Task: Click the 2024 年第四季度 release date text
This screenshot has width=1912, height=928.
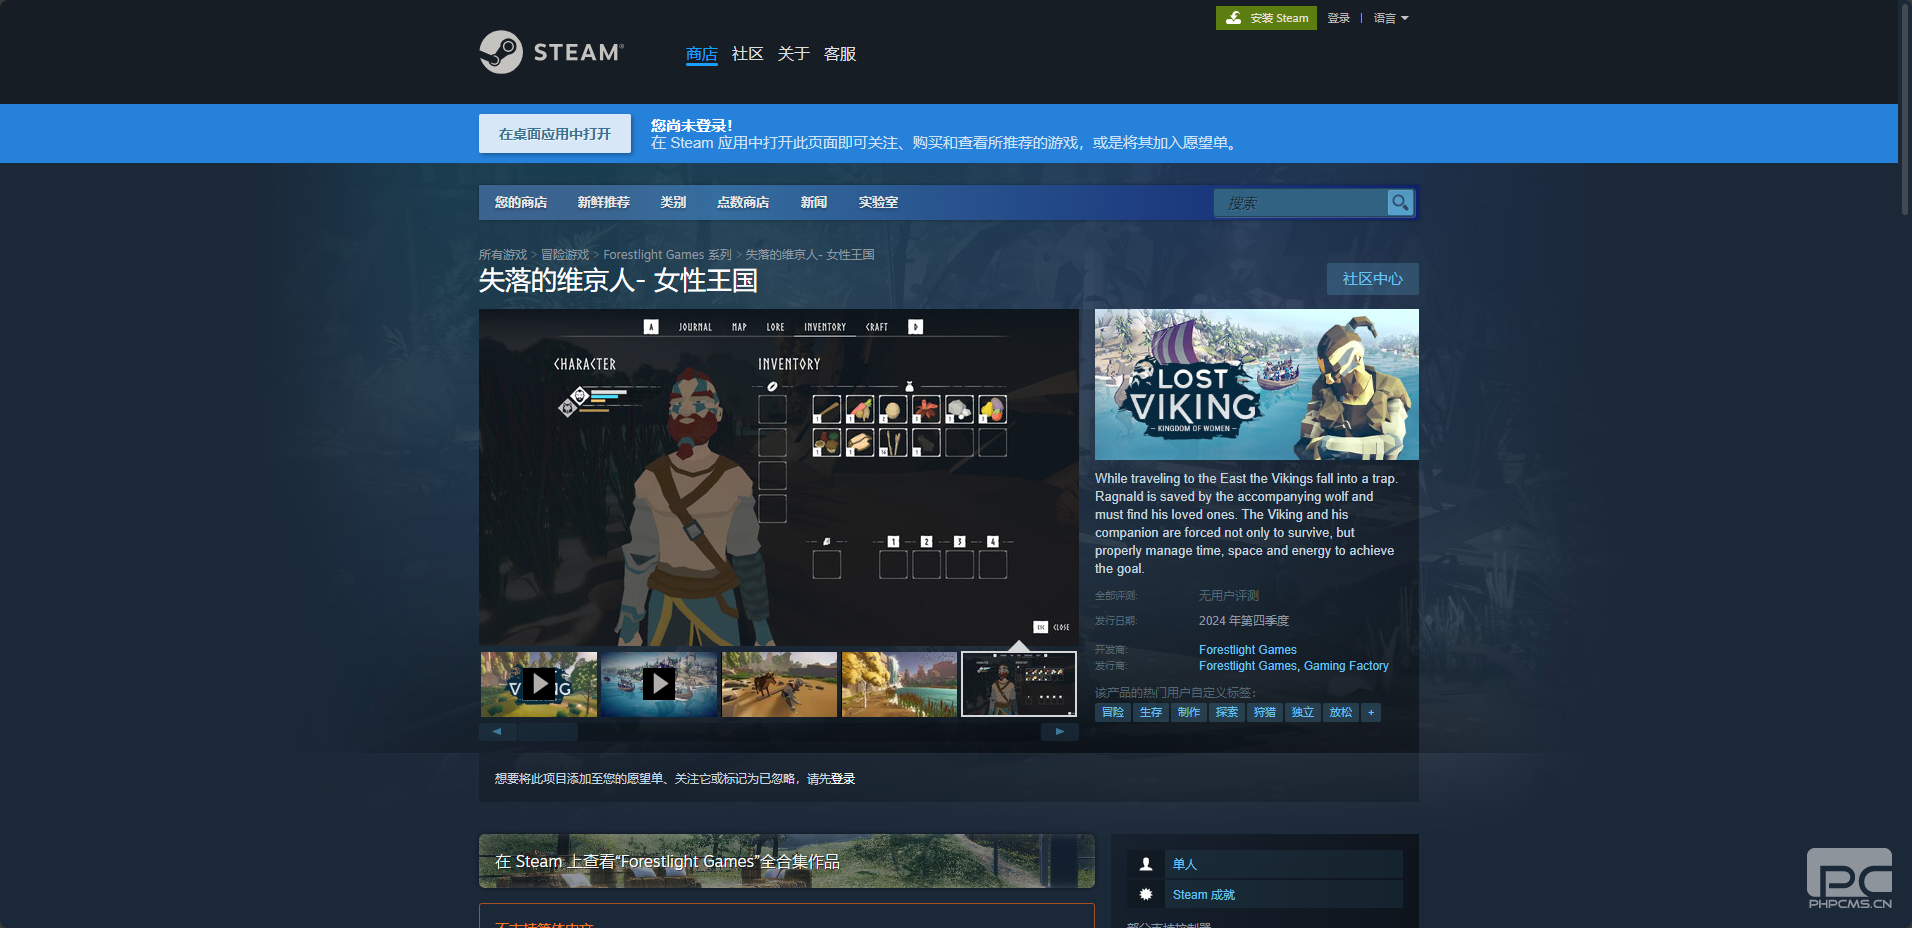Action: [x=1244, y=621]
